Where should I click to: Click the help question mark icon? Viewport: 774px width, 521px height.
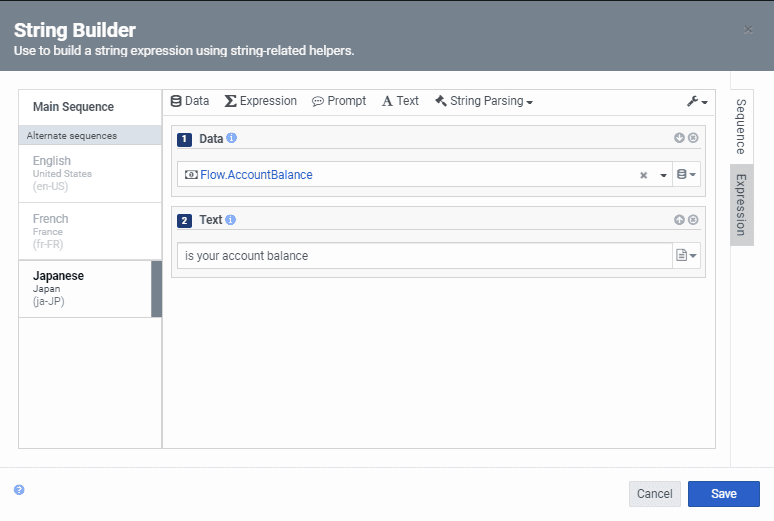[19, 490]
